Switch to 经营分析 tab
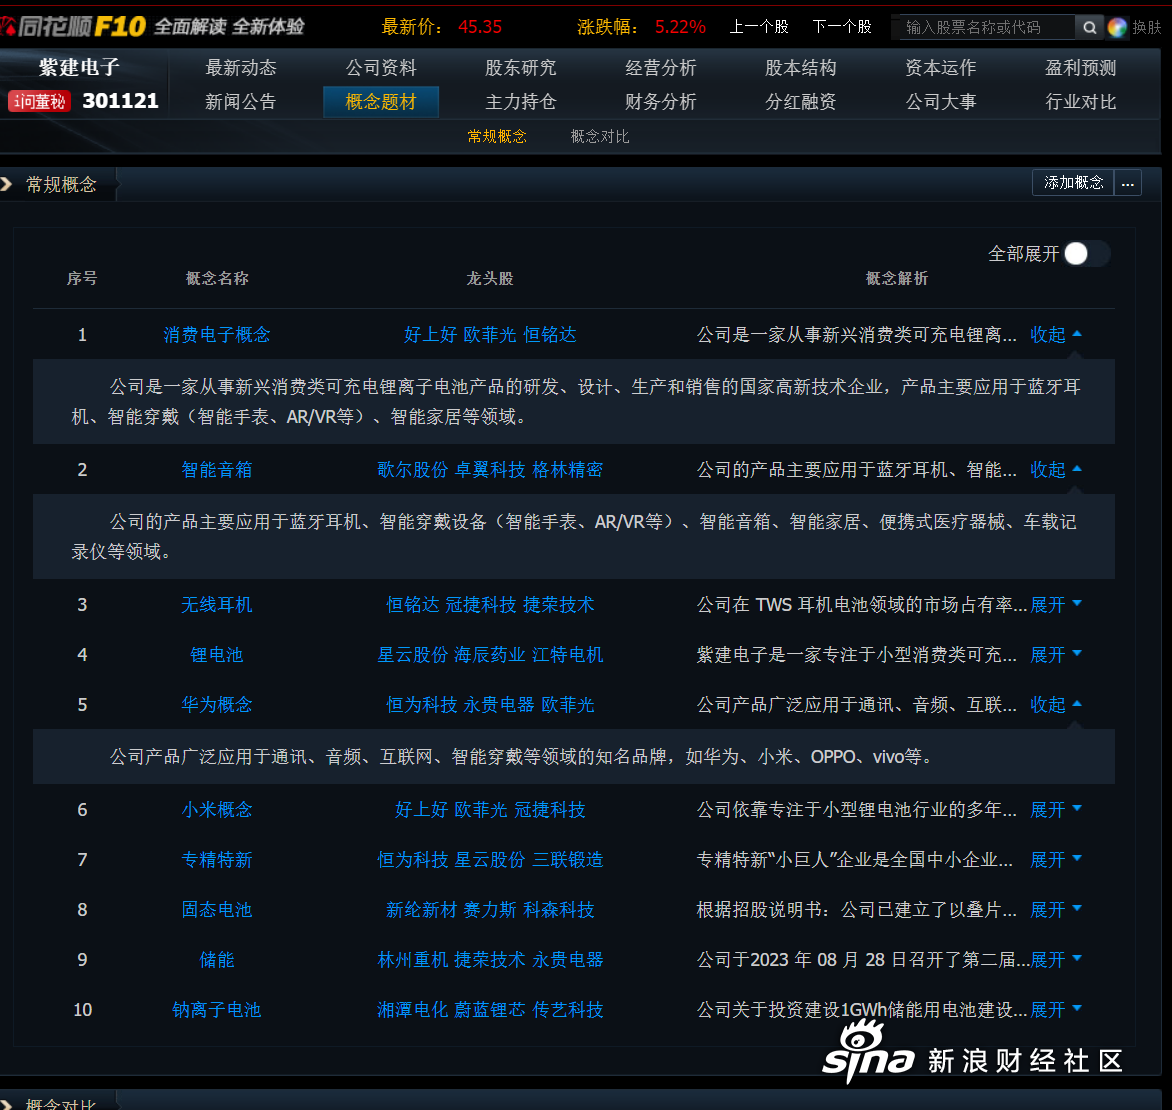 (x=661, y=68)
